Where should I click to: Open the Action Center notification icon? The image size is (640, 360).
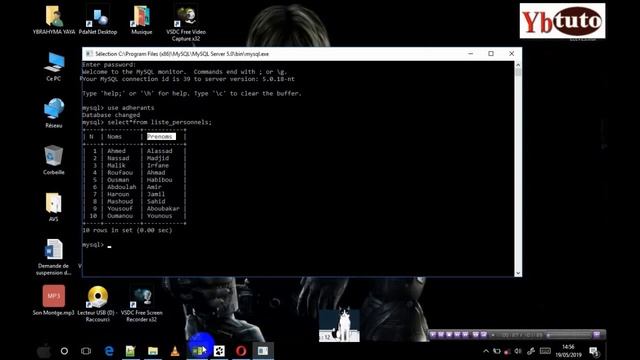(594, 351)
